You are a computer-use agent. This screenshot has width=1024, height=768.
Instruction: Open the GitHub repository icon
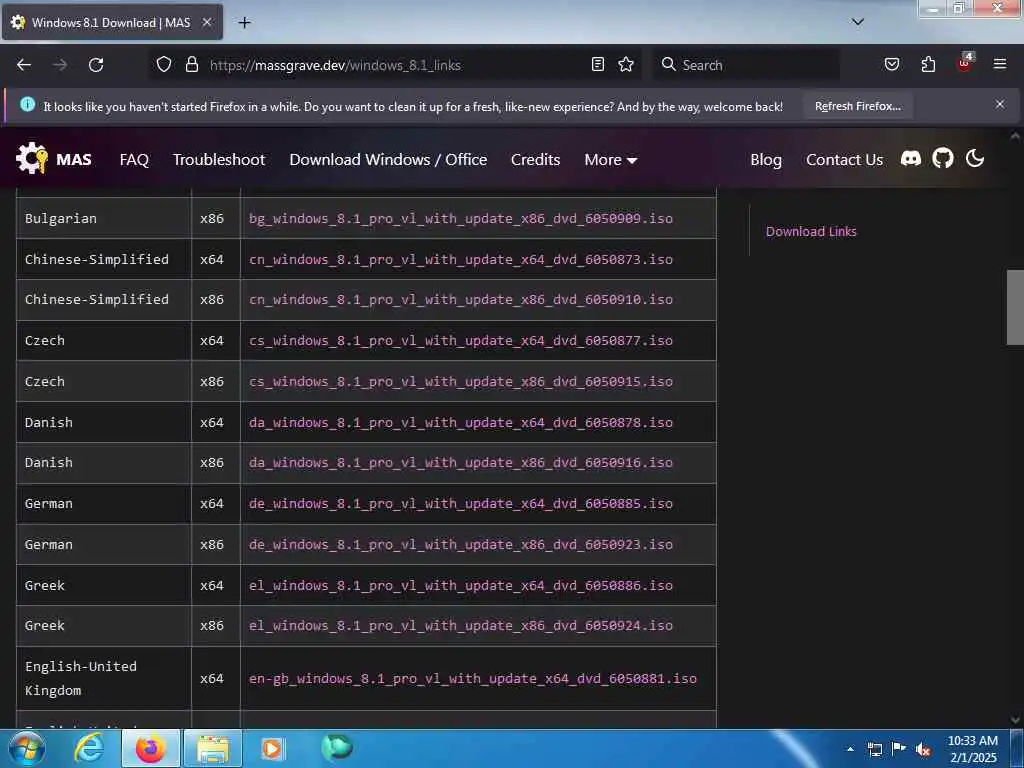942,159
